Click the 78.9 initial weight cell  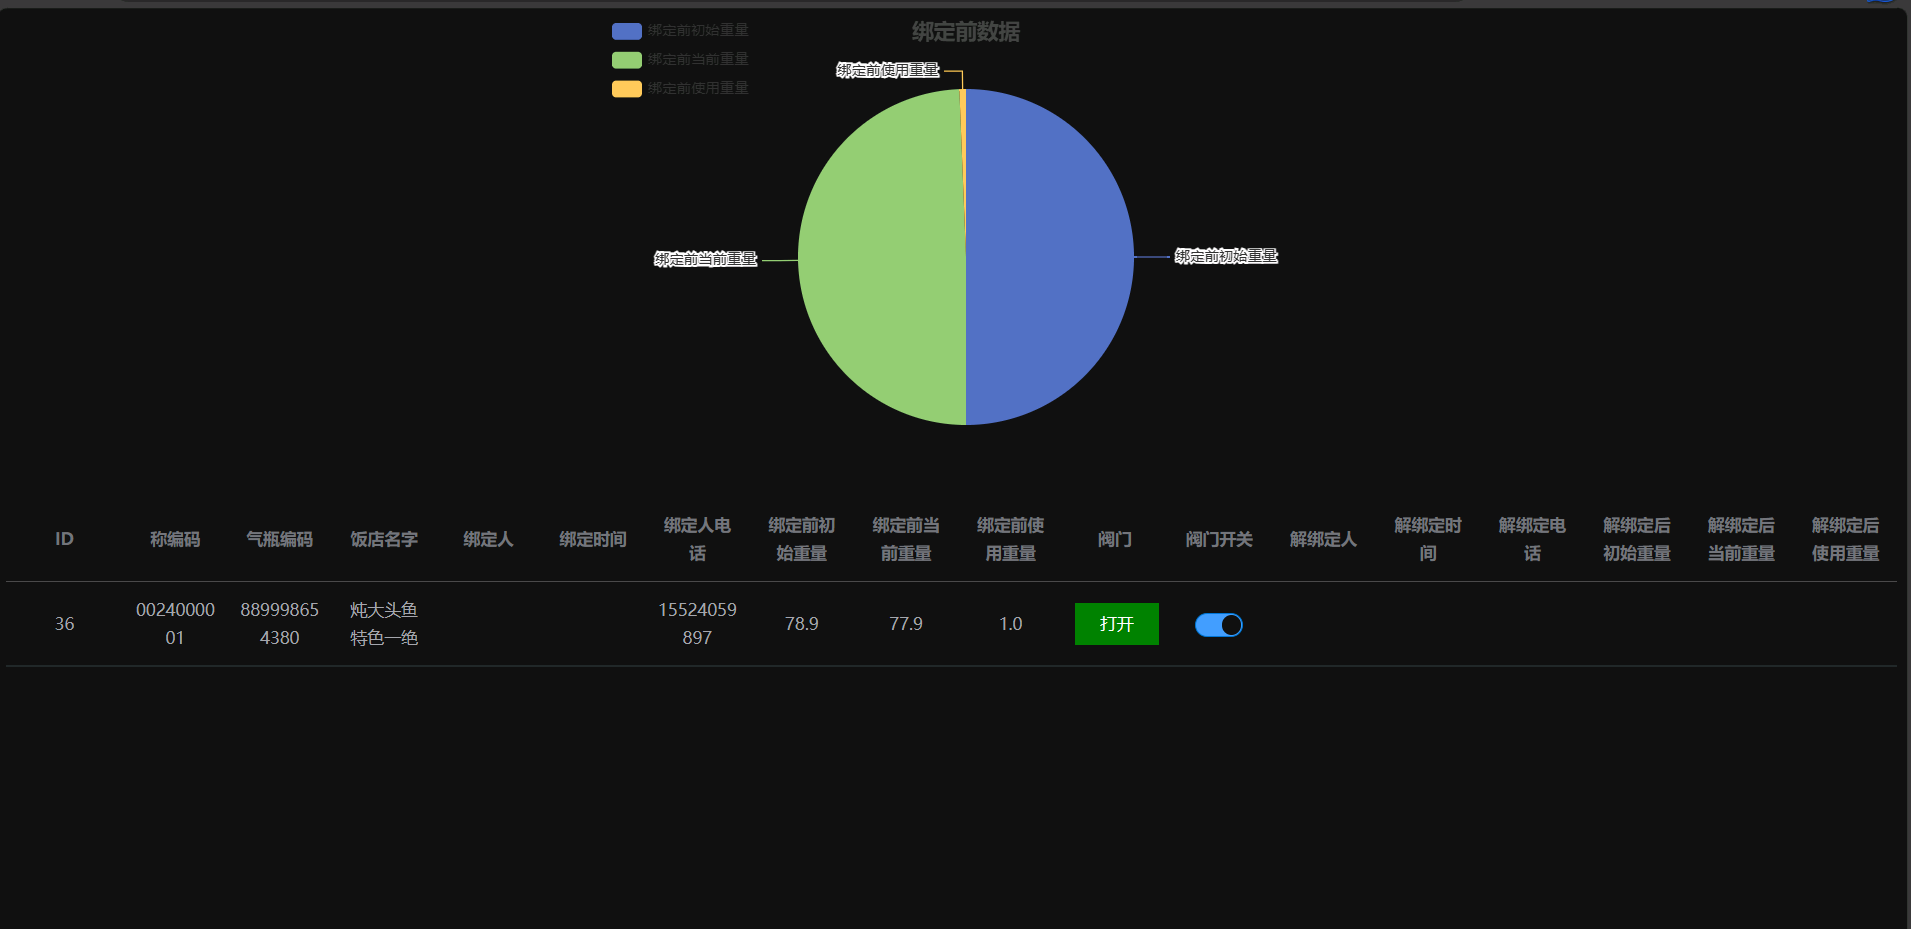click(x=801, y=624)
